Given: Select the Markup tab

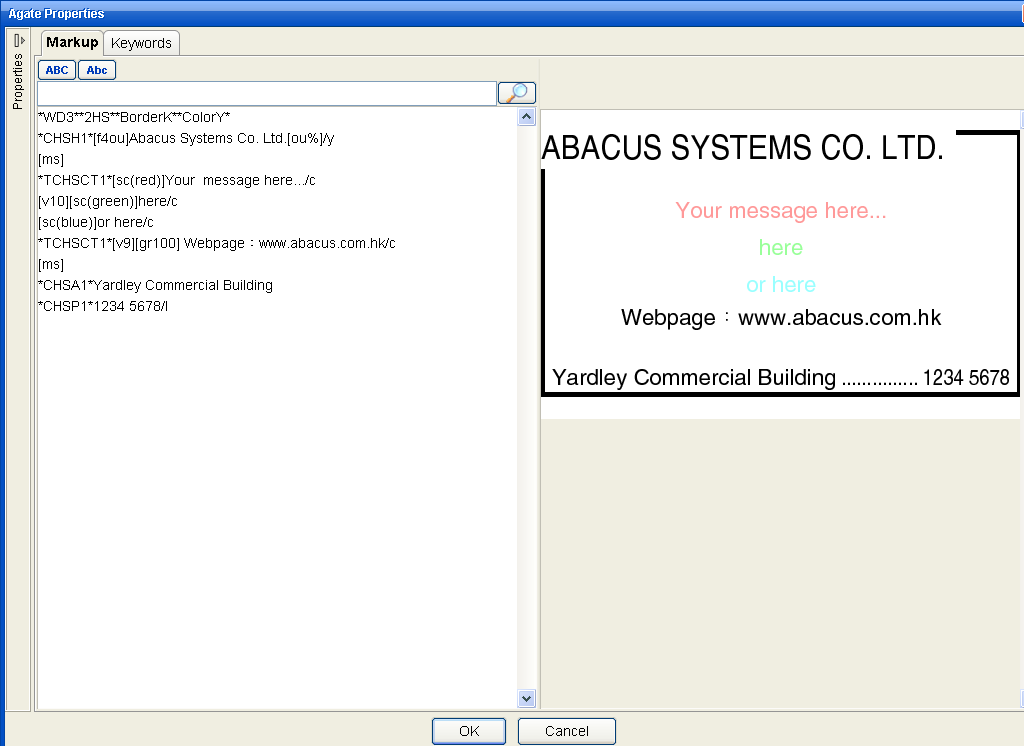Looking at the screenshot, I should (72, 42).
